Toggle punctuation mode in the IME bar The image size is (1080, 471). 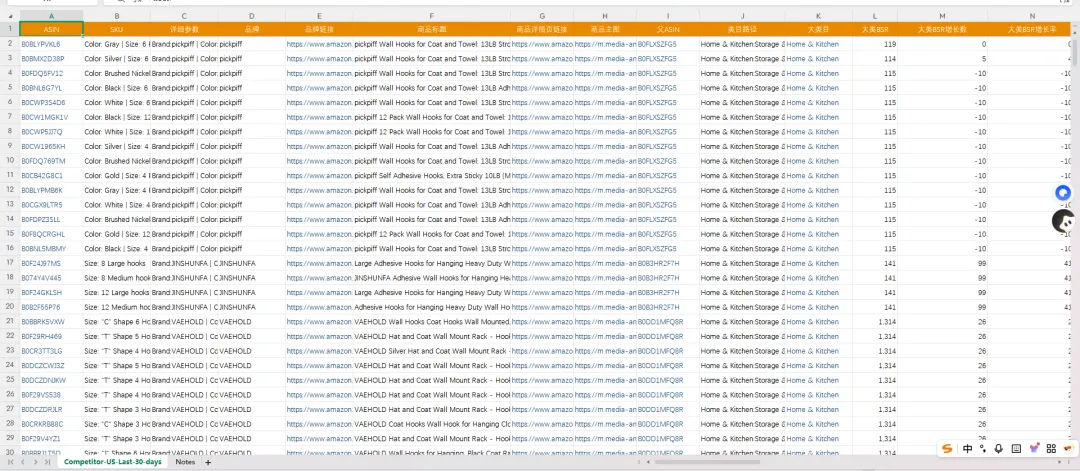point(983,448)
